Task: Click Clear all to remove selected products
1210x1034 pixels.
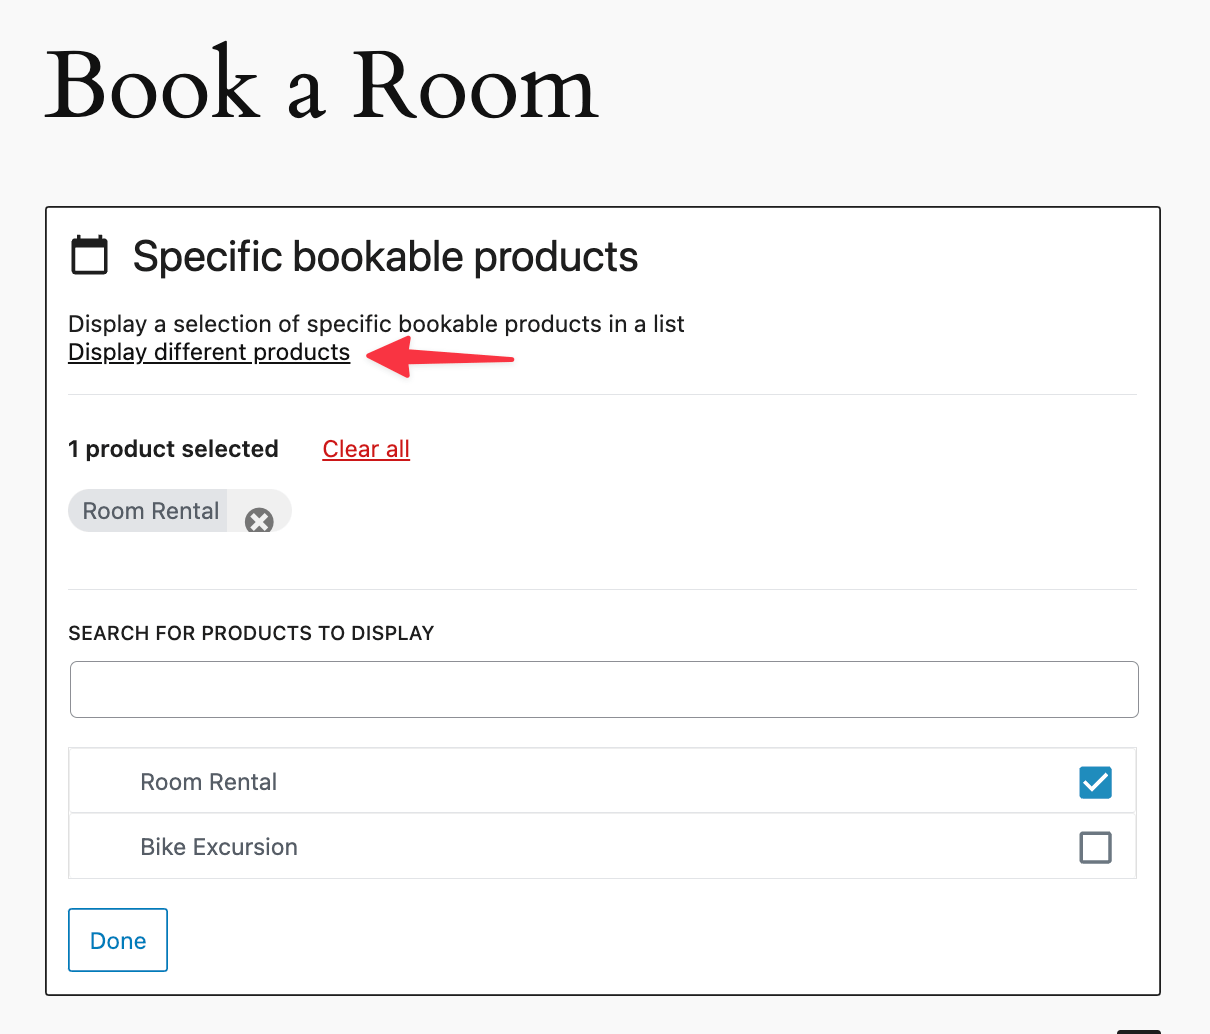Action: click(366, 449)
